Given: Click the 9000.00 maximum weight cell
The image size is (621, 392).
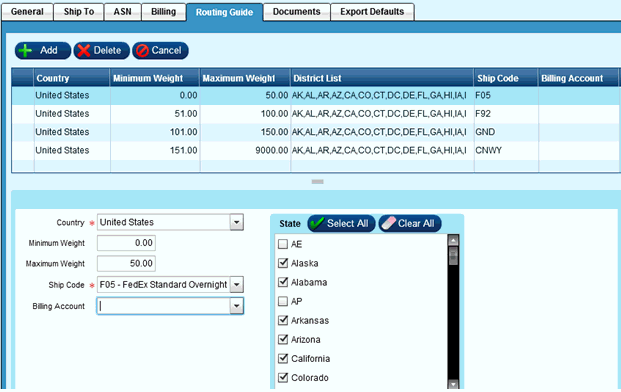Looking at the screenshot, I should pyautogui.click(x=245, y=150).
